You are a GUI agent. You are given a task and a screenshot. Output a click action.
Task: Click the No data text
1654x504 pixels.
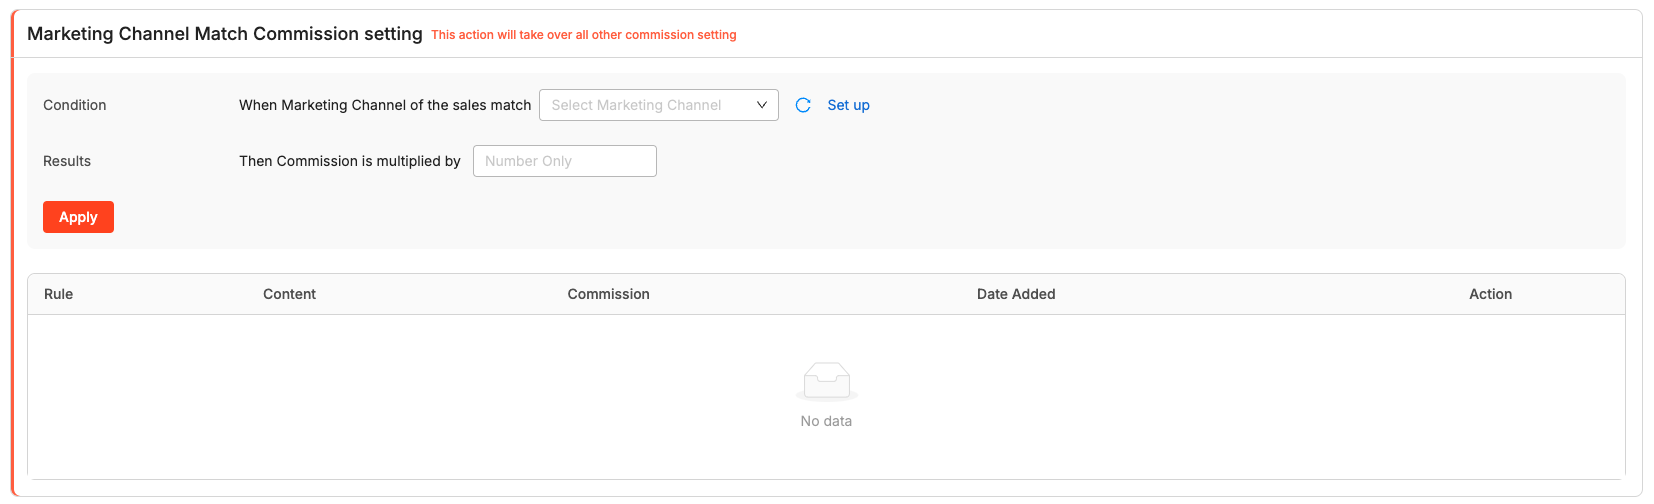(x=826, y=421)
